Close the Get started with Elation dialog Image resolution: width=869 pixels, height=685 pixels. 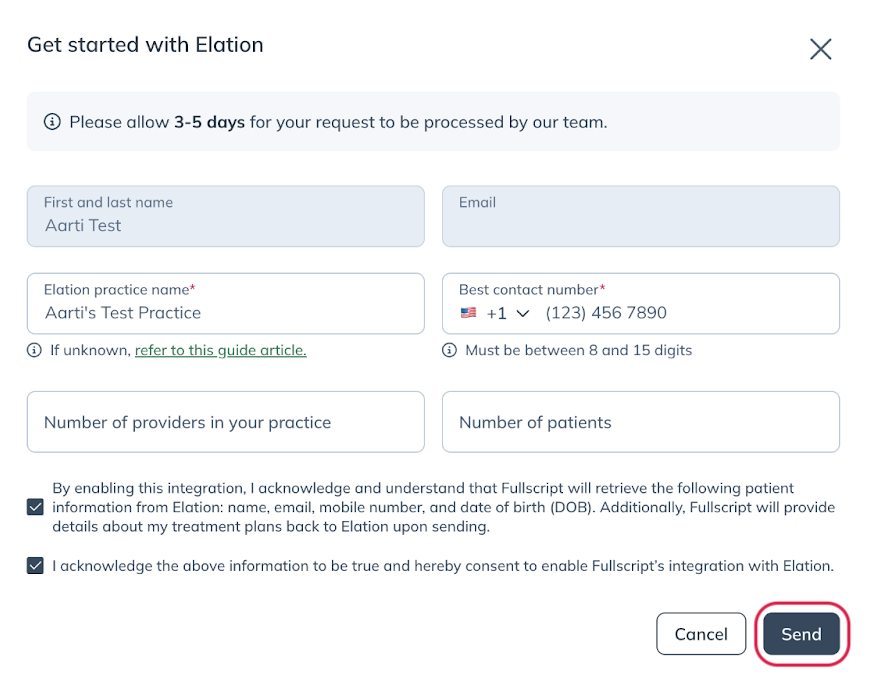click(820, 49)
